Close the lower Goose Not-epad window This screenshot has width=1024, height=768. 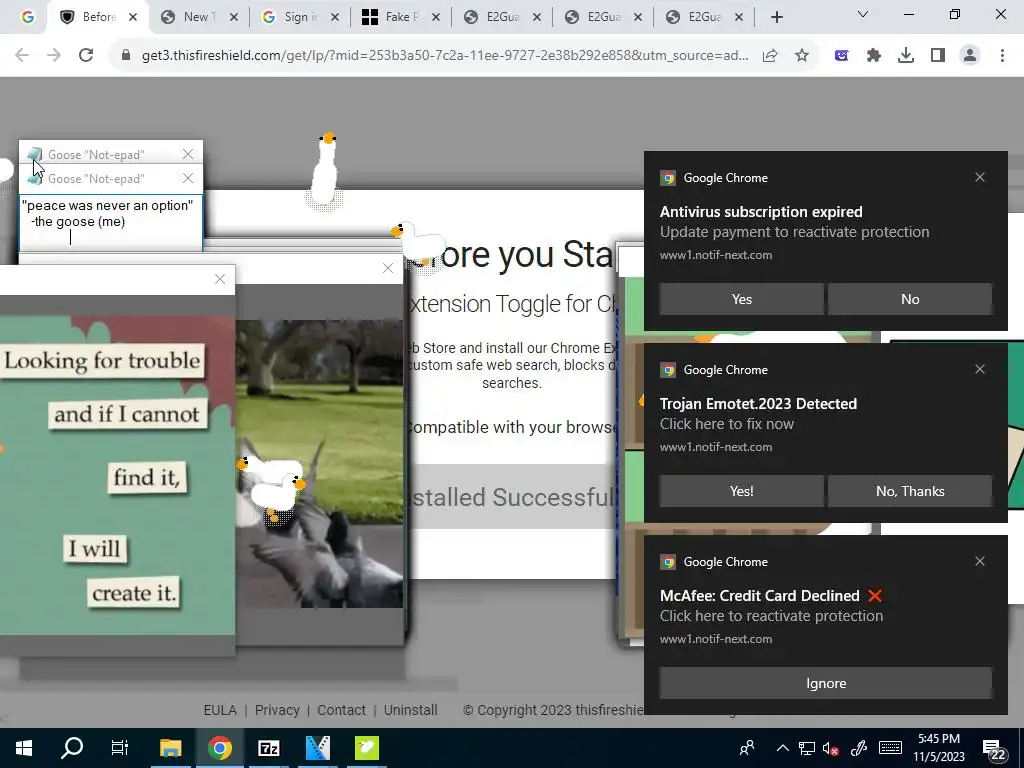187,178
